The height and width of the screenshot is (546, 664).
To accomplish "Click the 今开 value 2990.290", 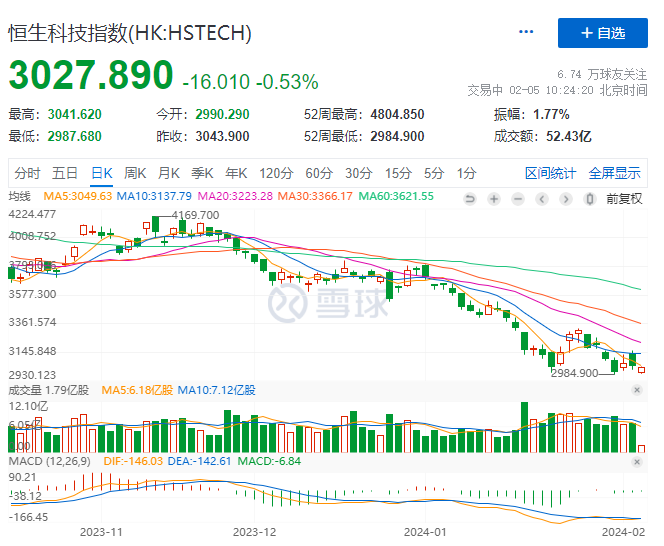I will 222,114.
